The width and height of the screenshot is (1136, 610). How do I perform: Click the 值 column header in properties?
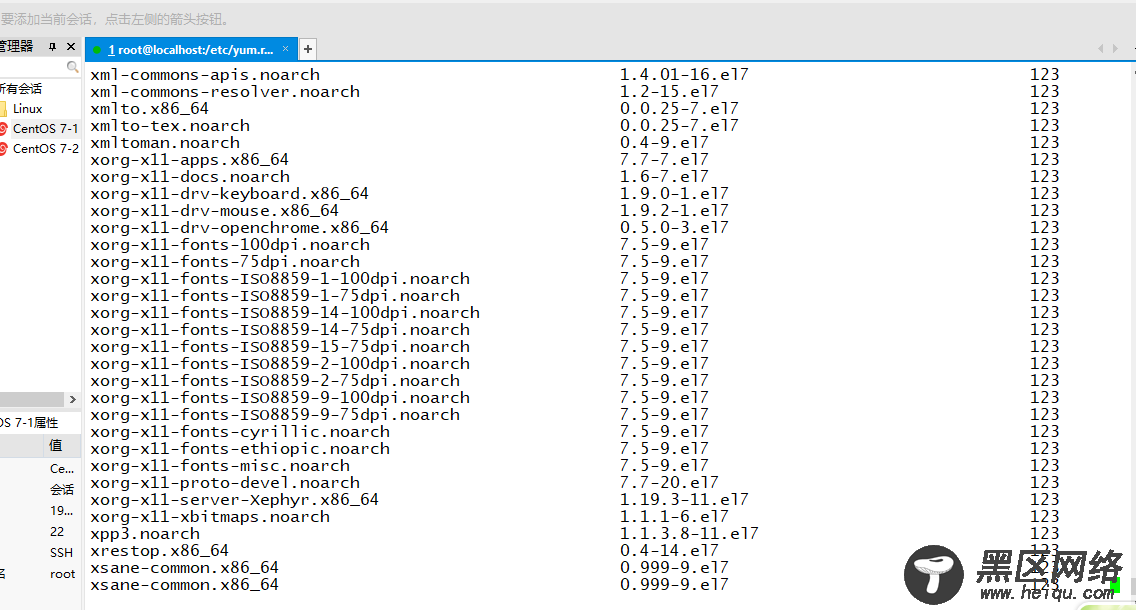coord(56,446)
